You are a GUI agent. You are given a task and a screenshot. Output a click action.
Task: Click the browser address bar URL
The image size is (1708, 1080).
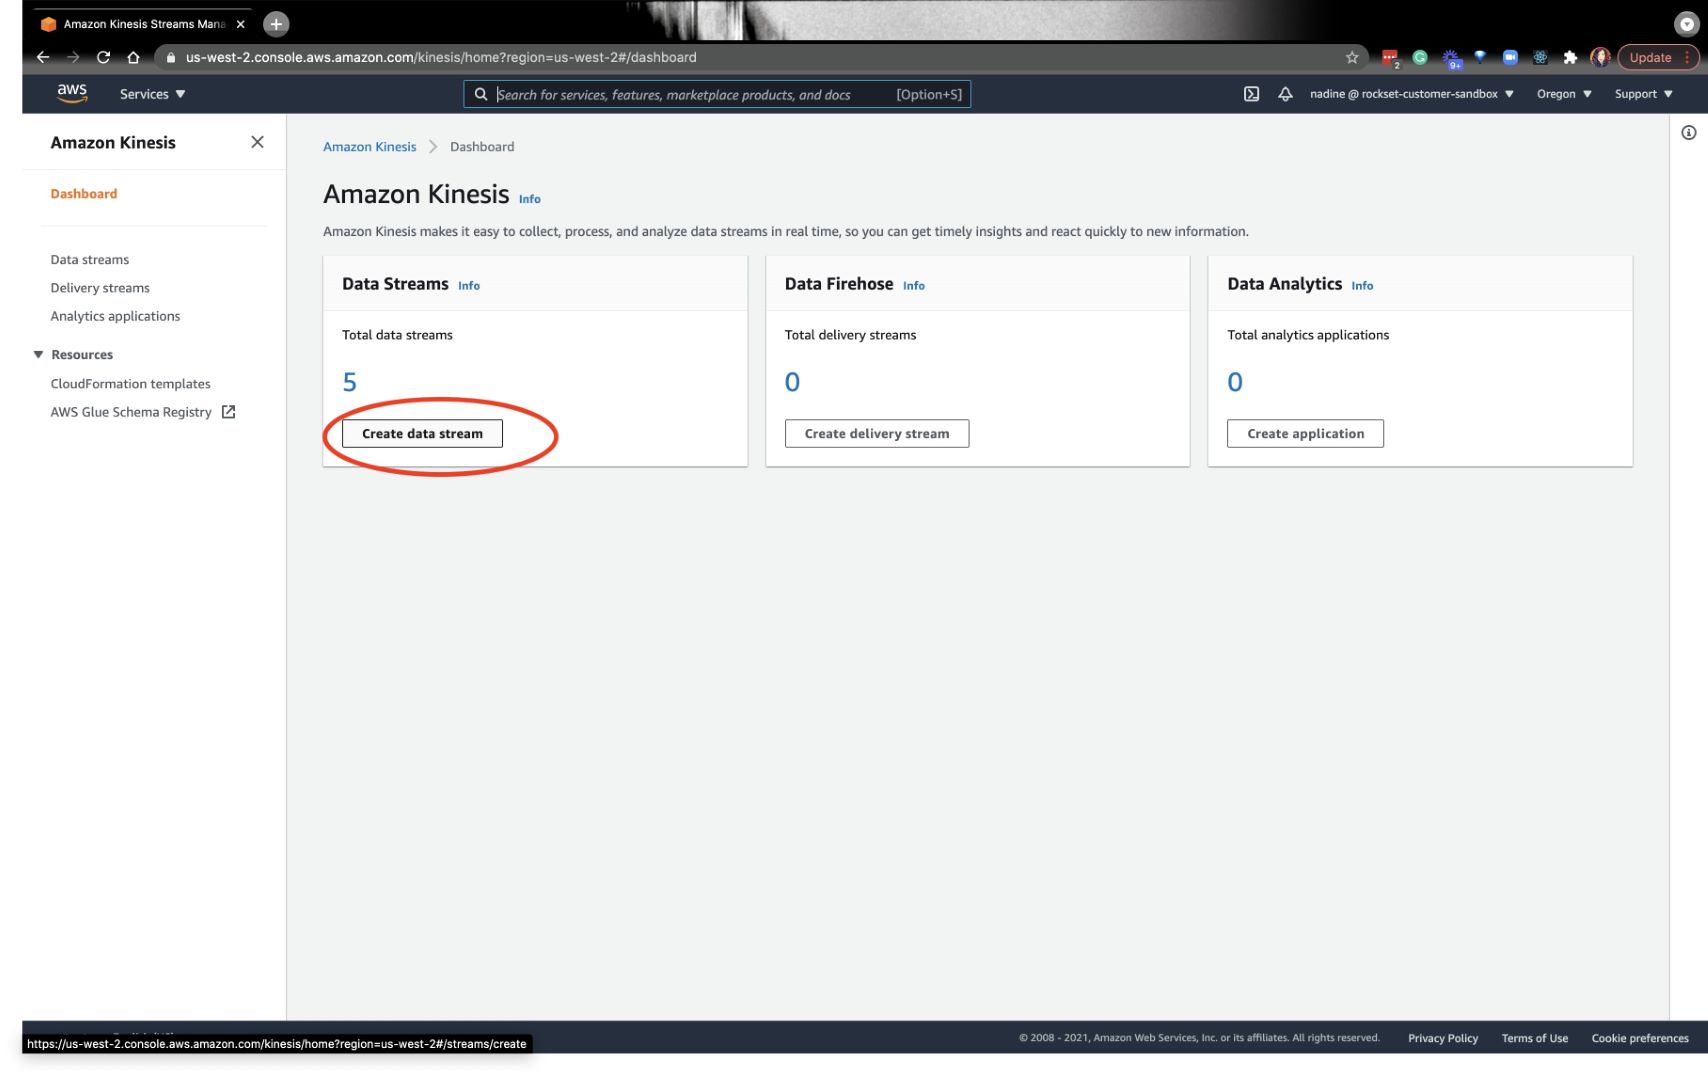(441, 57)
